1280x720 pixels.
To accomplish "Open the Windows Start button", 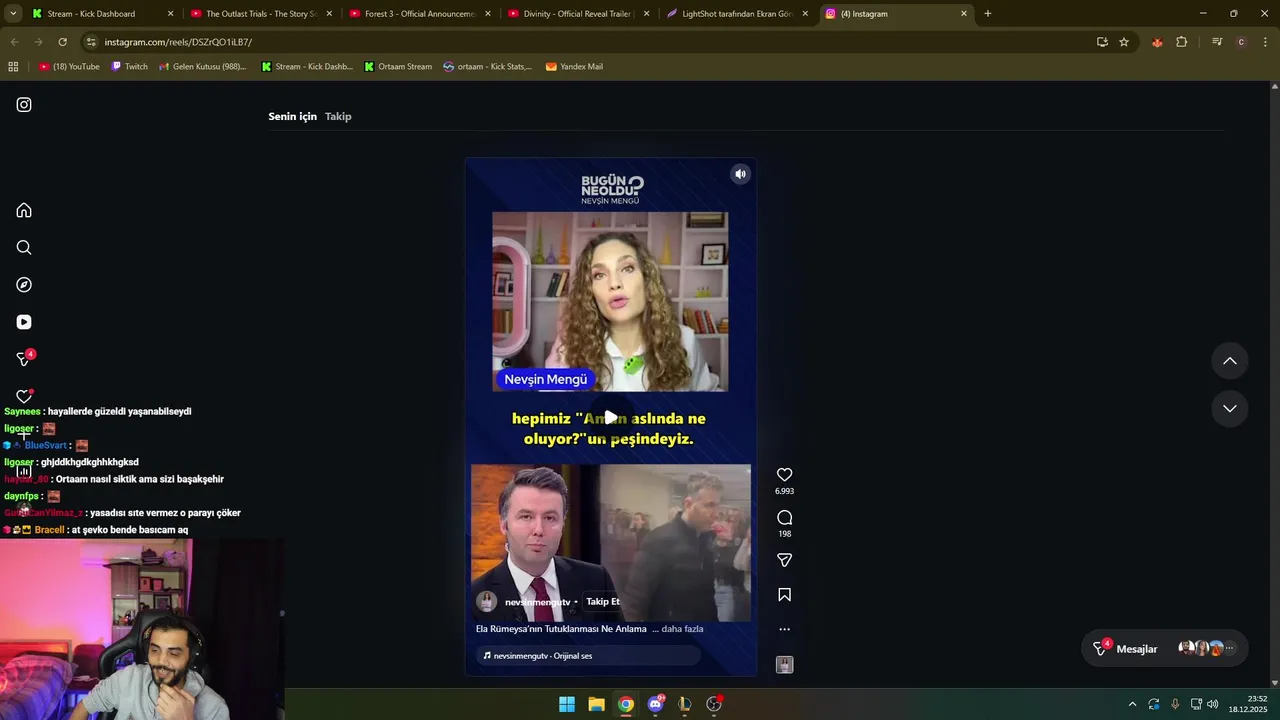I will 567,704.
